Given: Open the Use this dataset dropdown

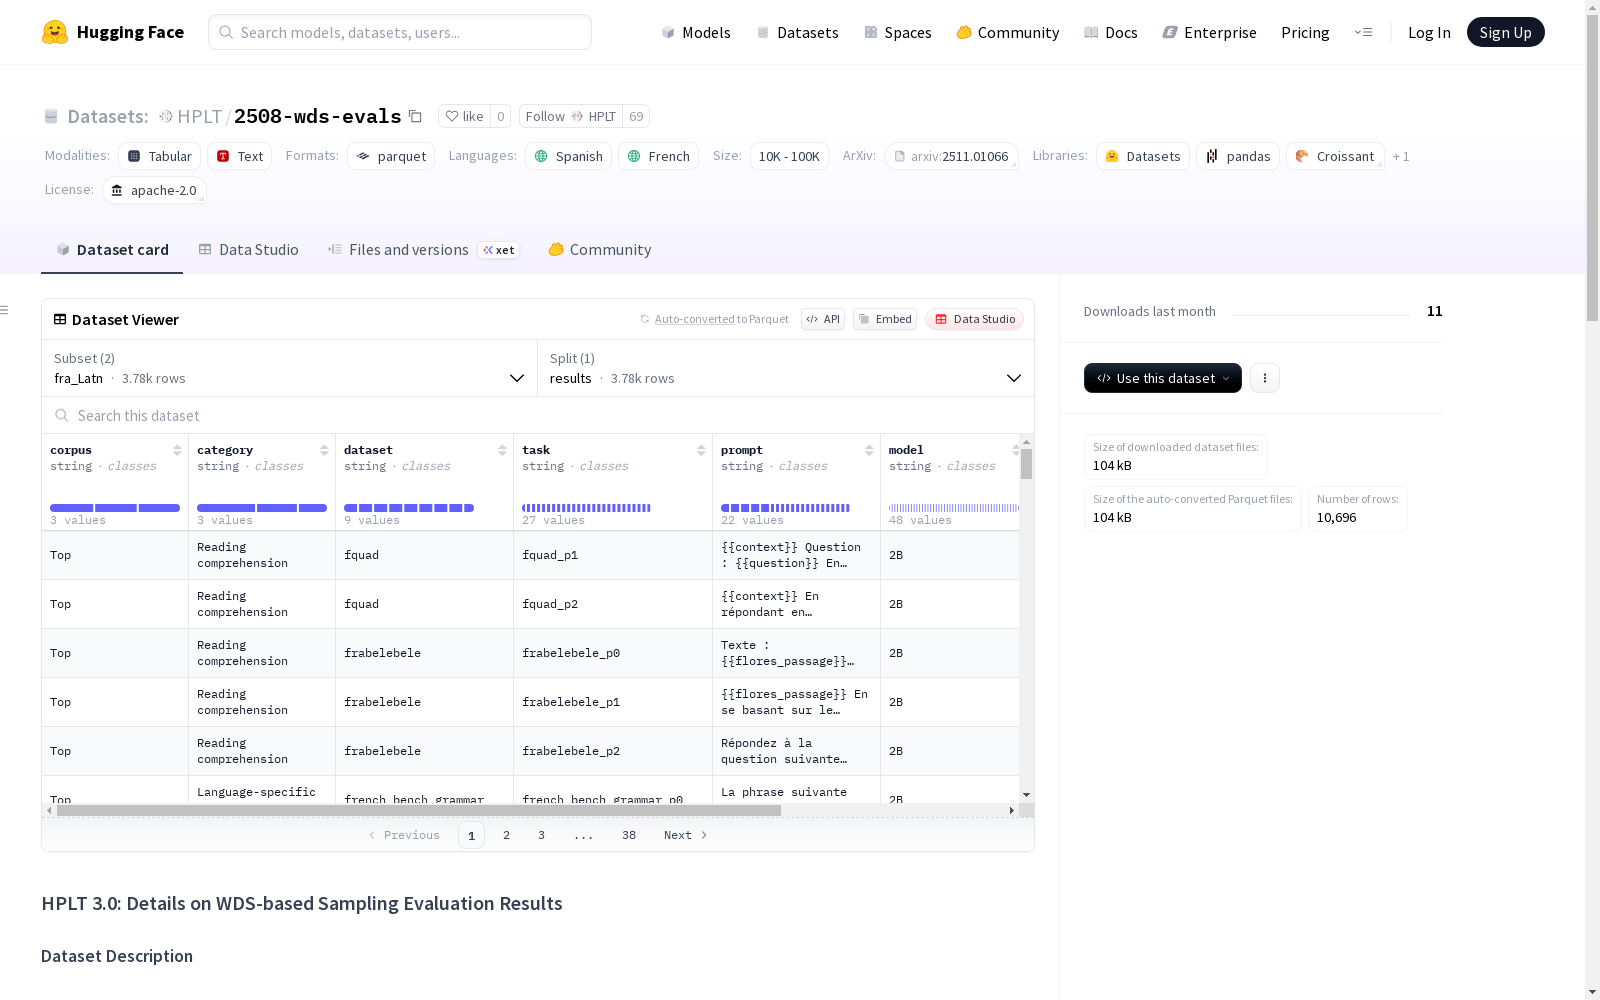Looking at the screenshot, I should pos(1163,378).
